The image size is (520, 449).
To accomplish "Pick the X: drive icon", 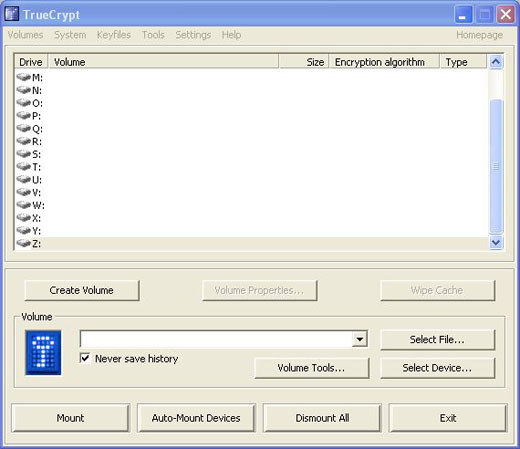I will [x=23, y=218].
